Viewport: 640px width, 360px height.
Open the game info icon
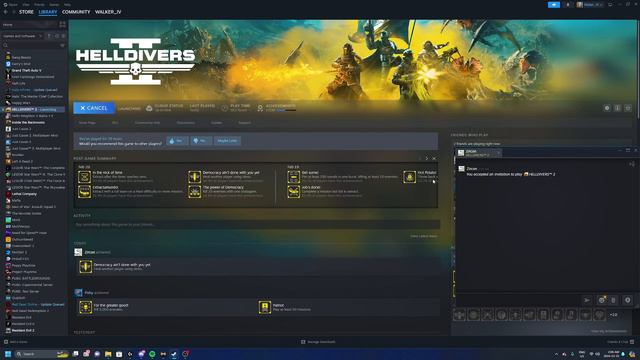618,108
